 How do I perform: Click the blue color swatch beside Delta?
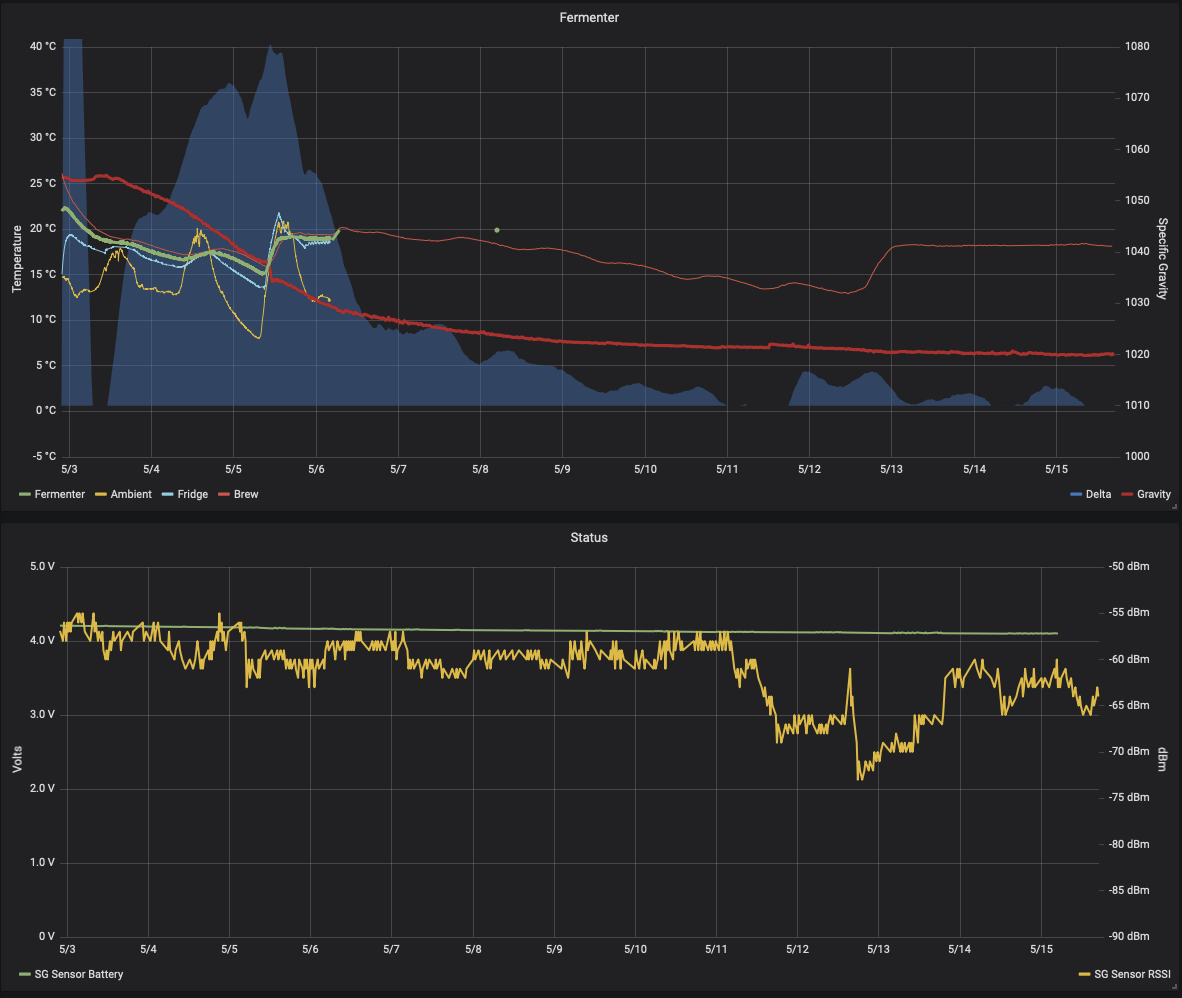coord(1076,494)
